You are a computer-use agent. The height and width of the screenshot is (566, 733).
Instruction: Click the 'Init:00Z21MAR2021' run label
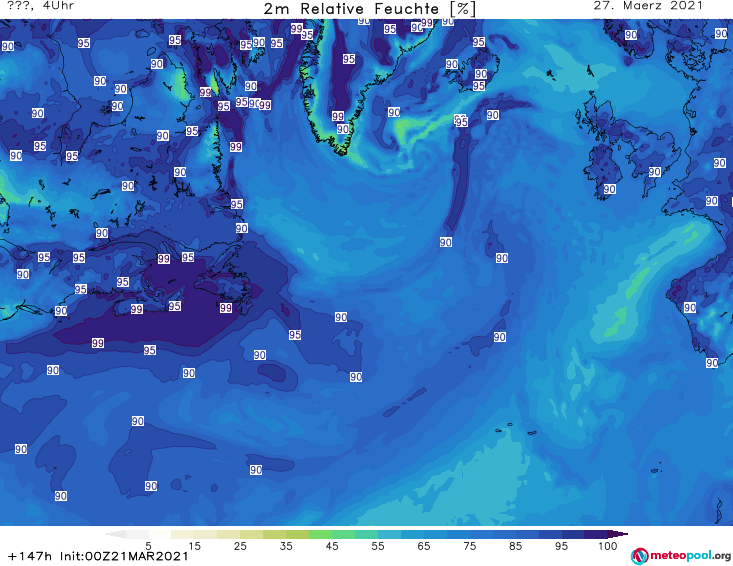click(124, 556)
